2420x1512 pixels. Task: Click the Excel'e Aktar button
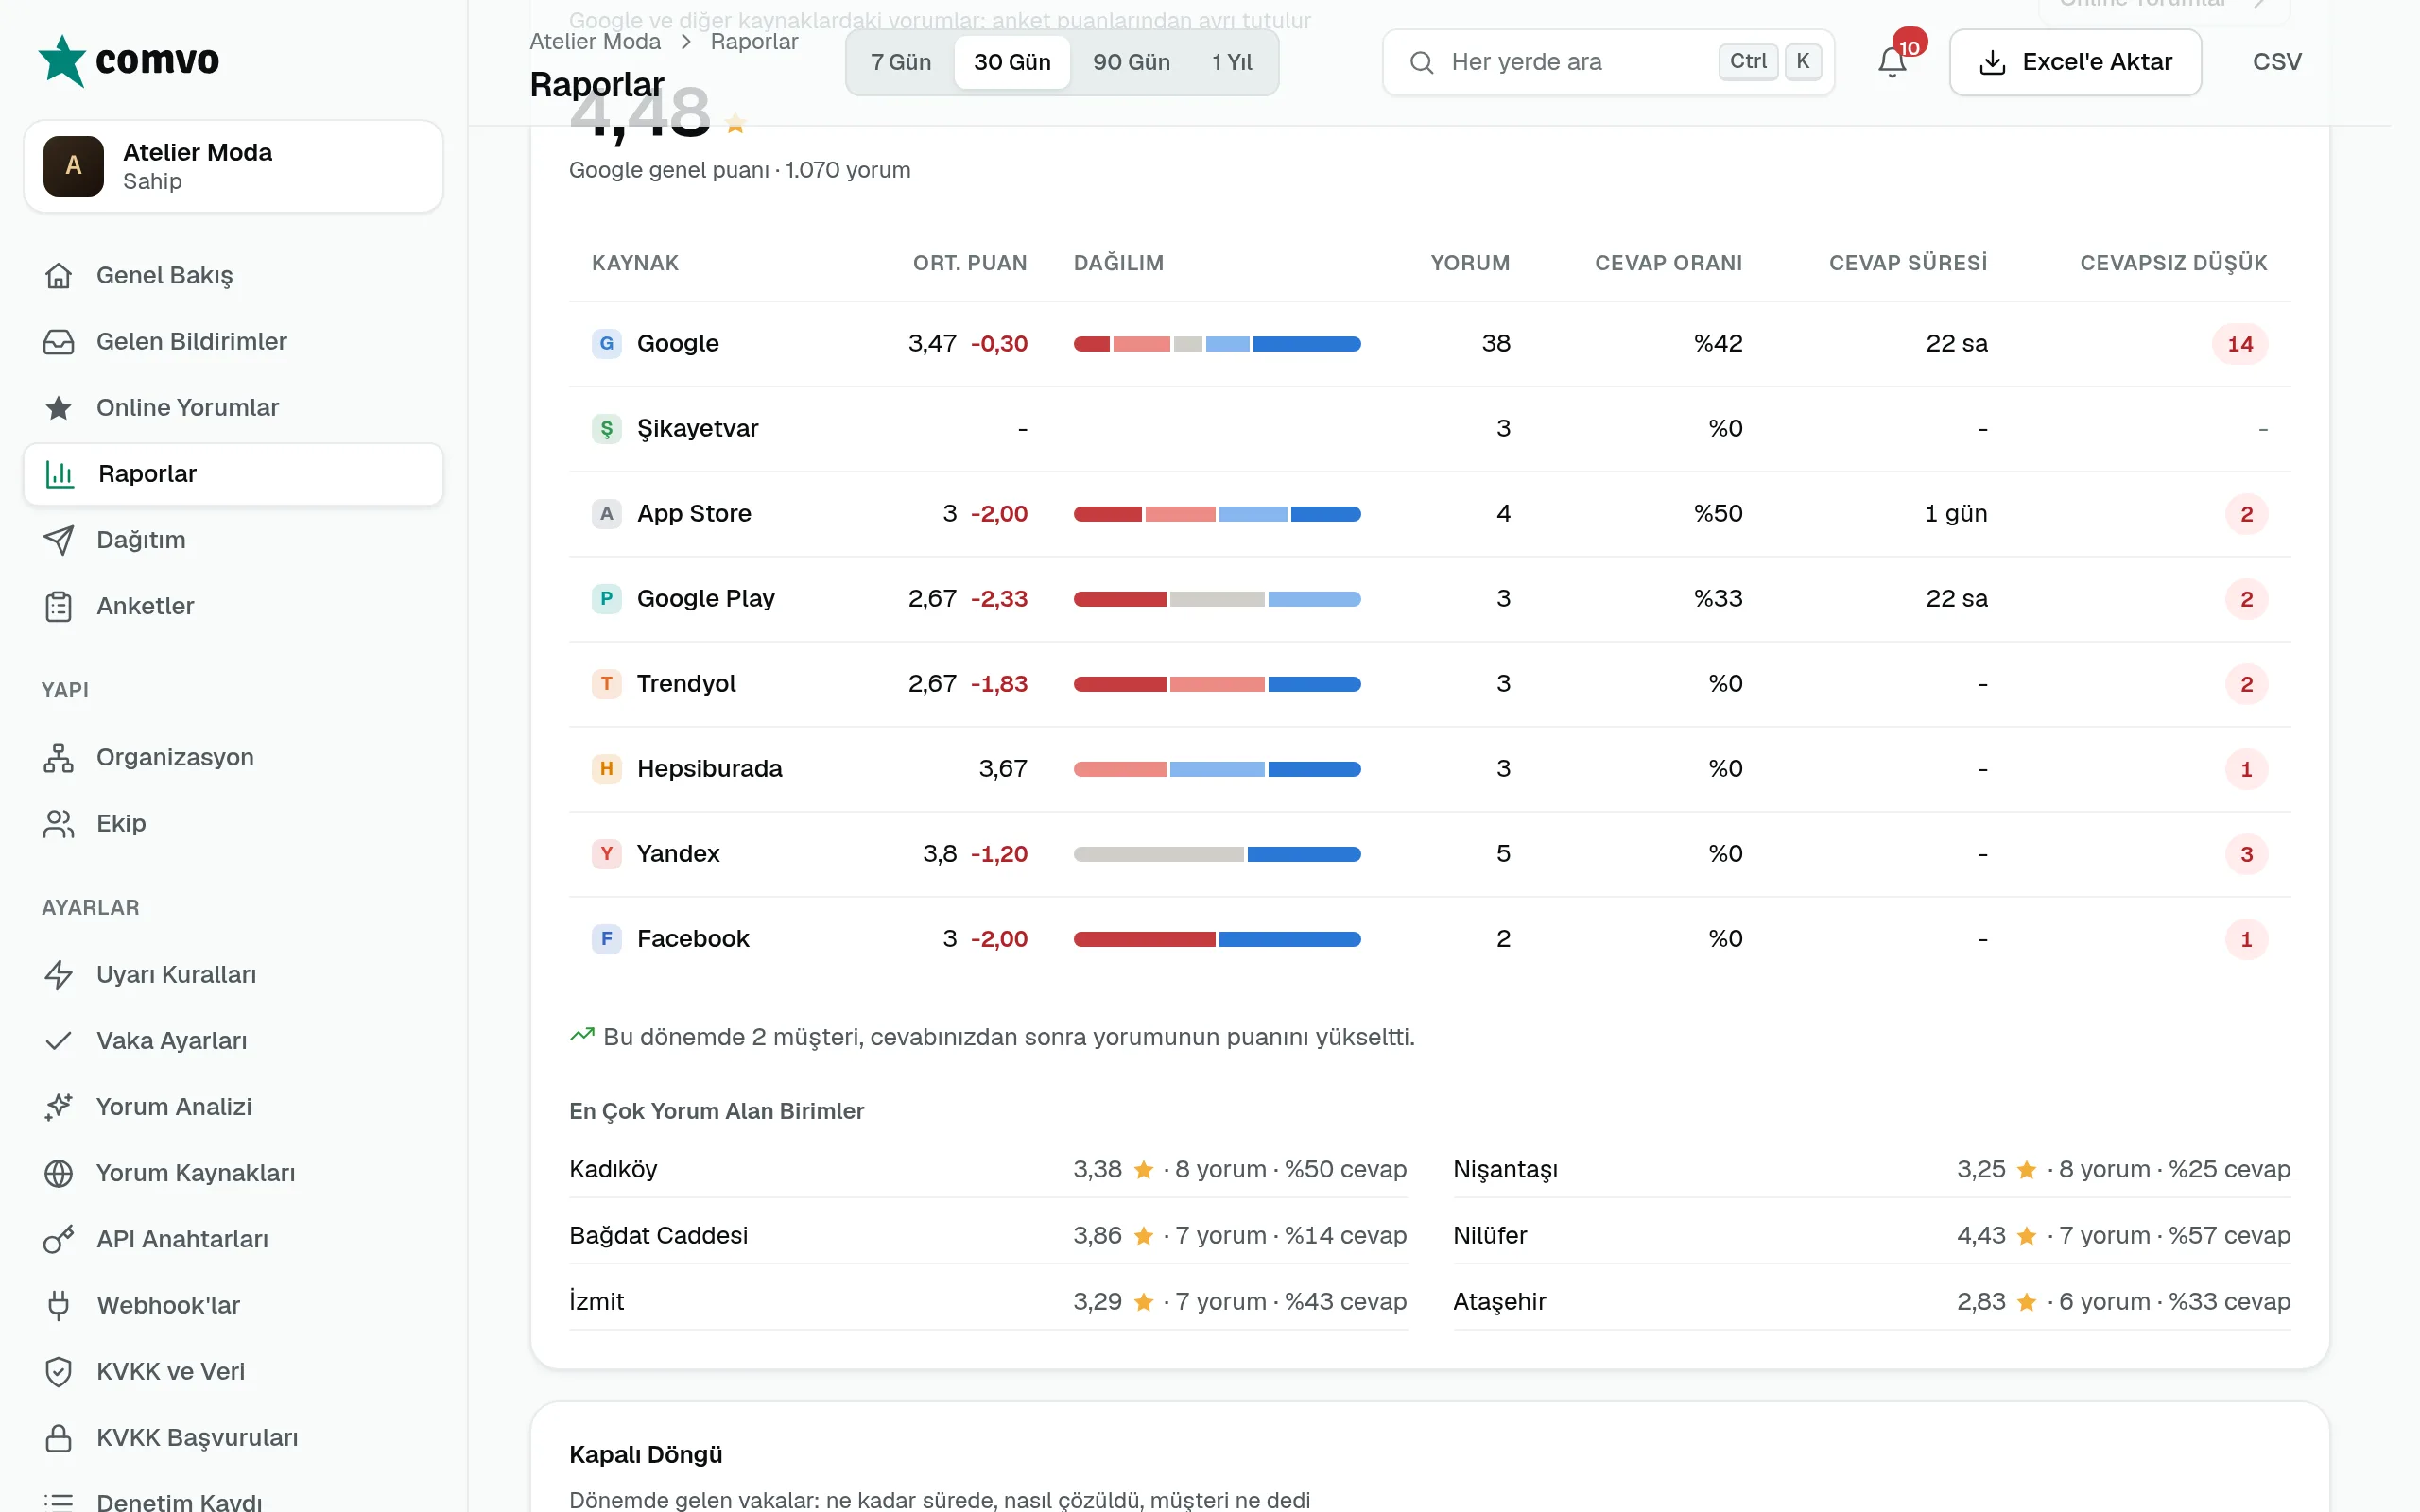2075,62
